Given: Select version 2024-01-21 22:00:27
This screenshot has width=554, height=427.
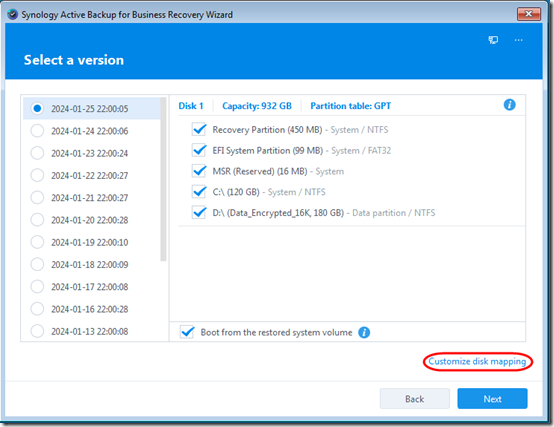Looking at the screenshot, I should (x=37, y=197).
